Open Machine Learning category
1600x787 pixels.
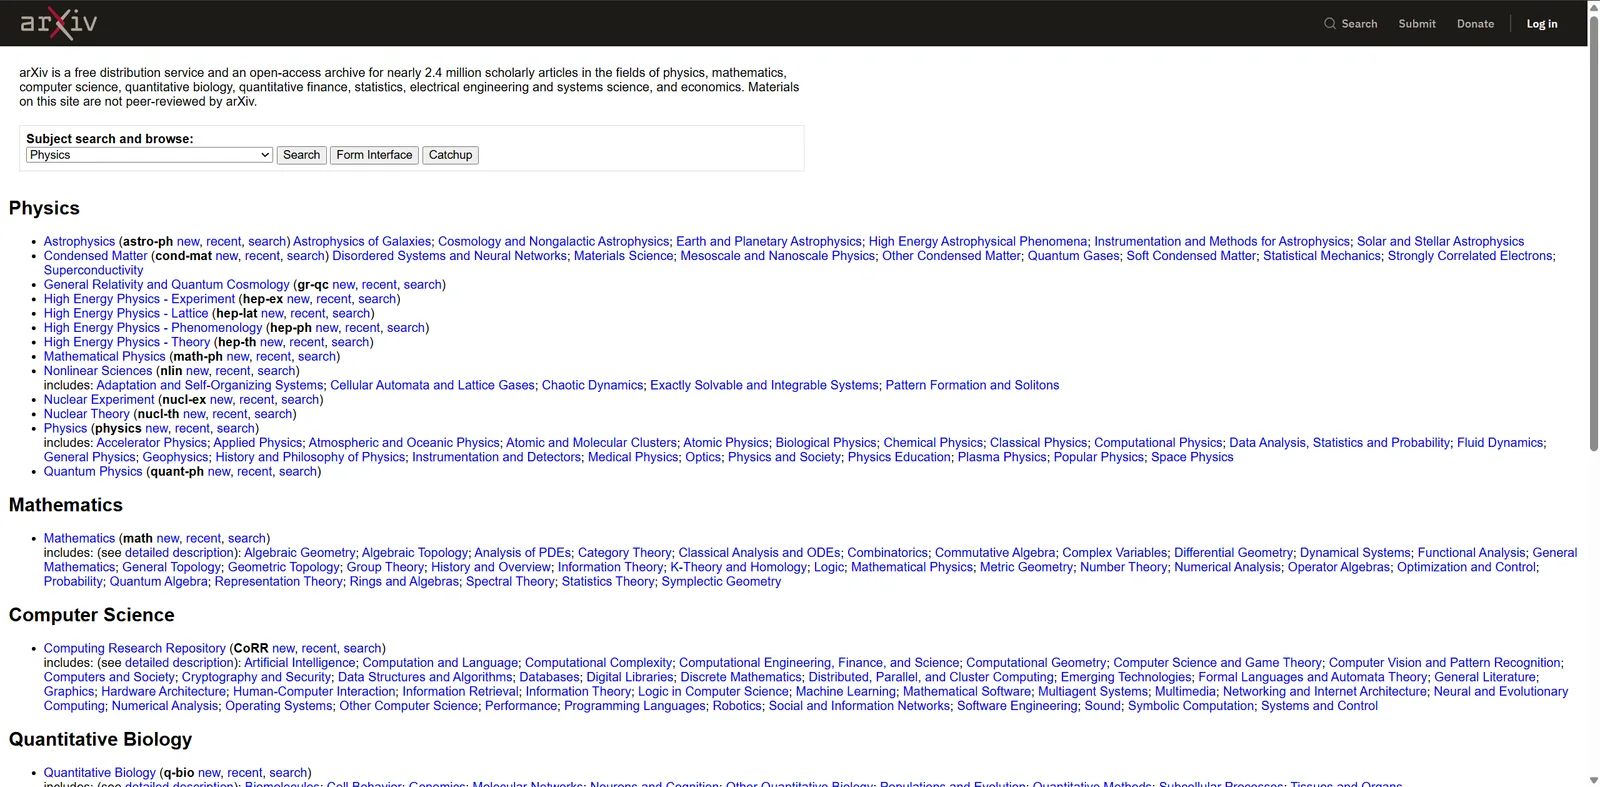[846, 691]
